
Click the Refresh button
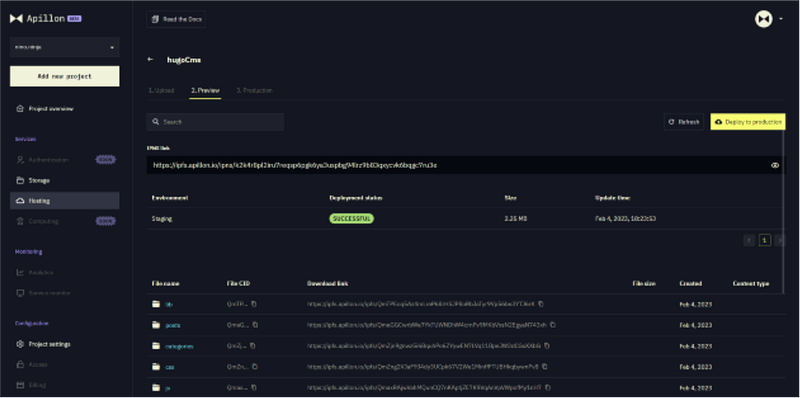tap(684, 122)
